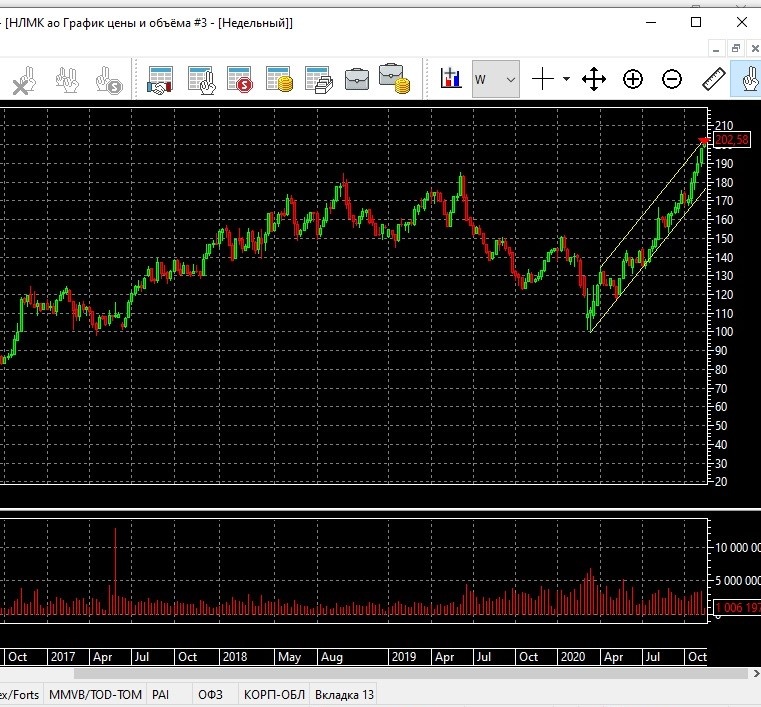This screenshot has height=707, width=761.
Task: Click the 202,58 current price label
Action: click(x=732, y=140)
